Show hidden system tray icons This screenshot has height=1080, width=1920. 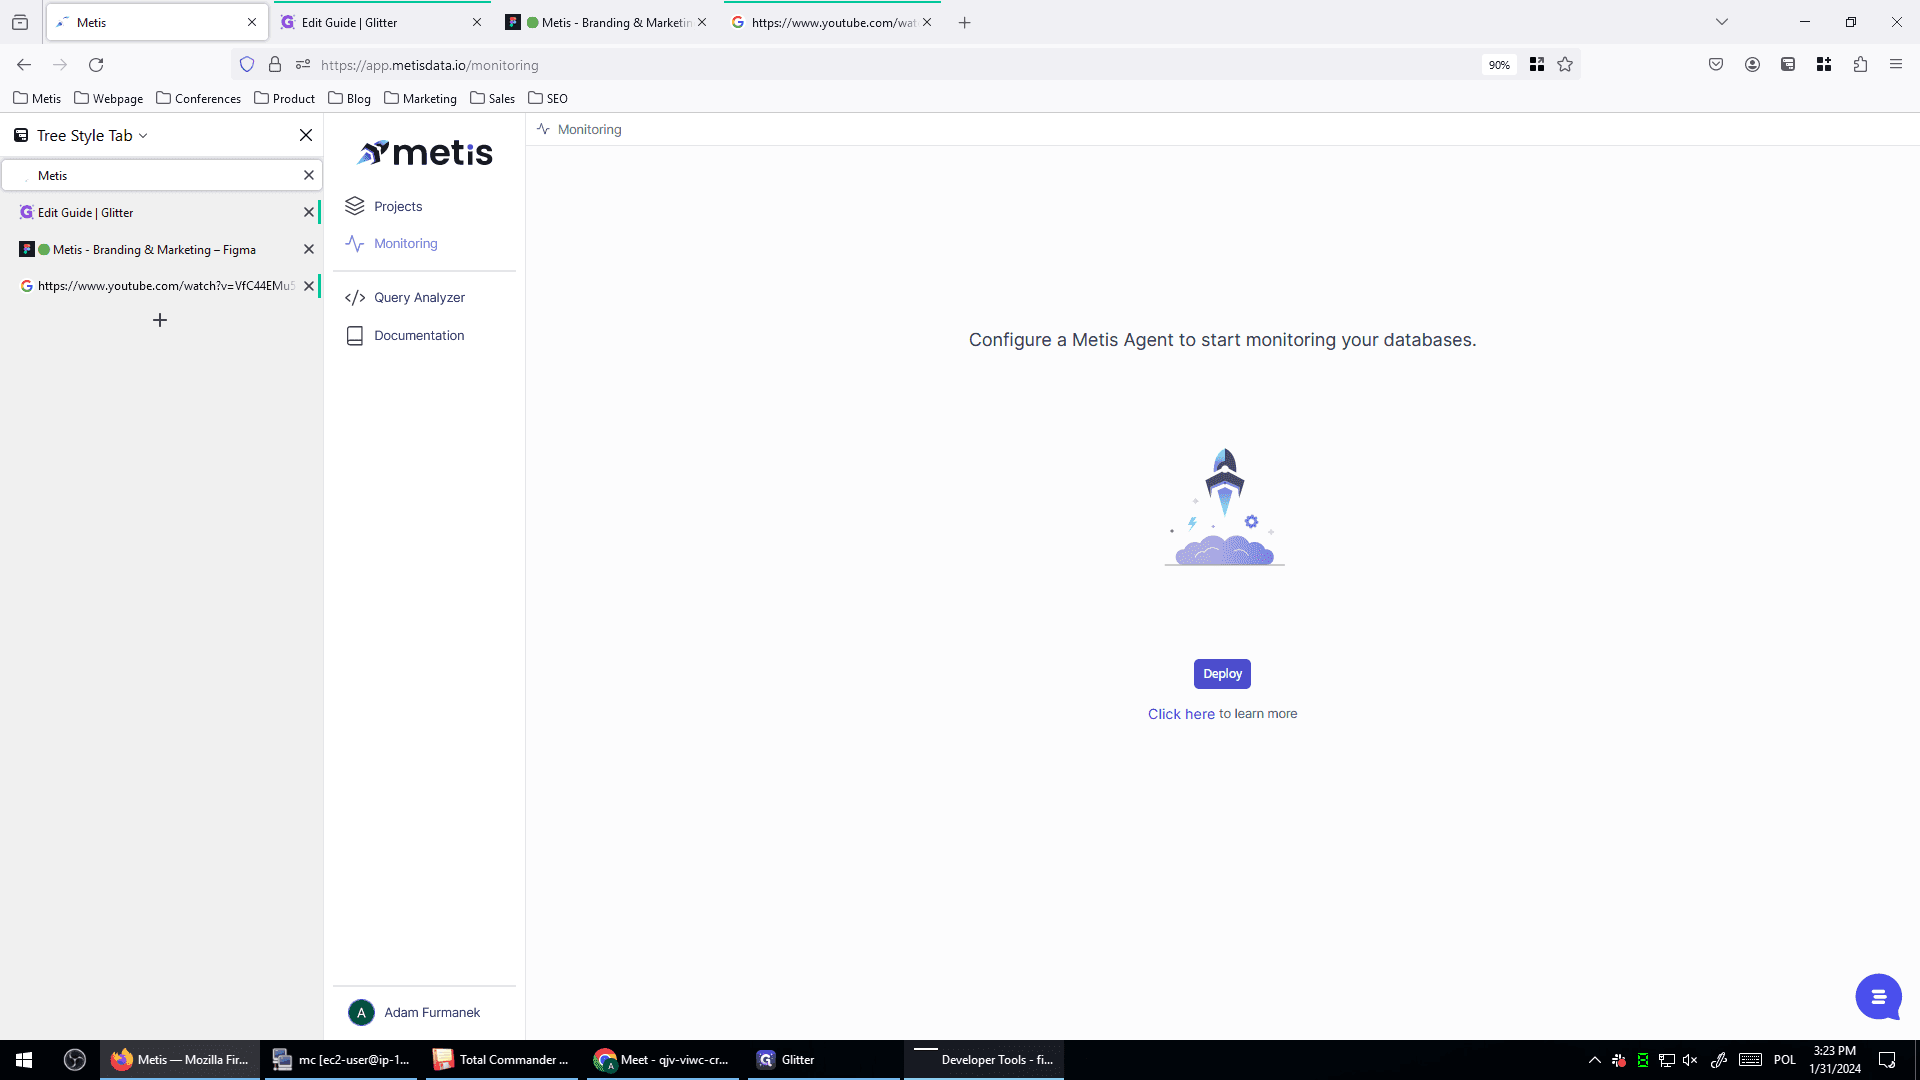(1594, 1060)
